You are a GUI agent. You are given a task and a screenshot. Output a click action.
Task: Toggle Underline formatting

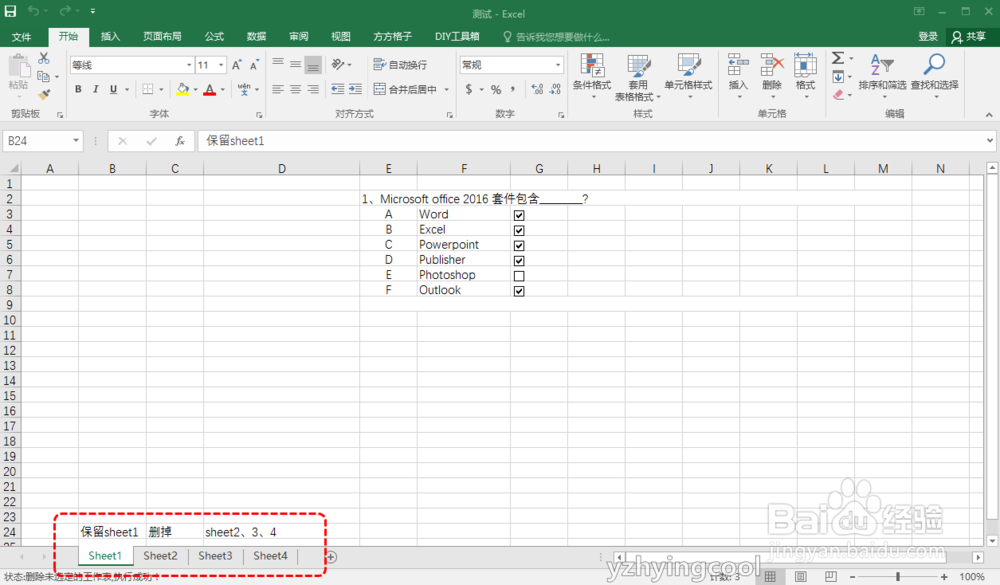[x=113, y=89]
